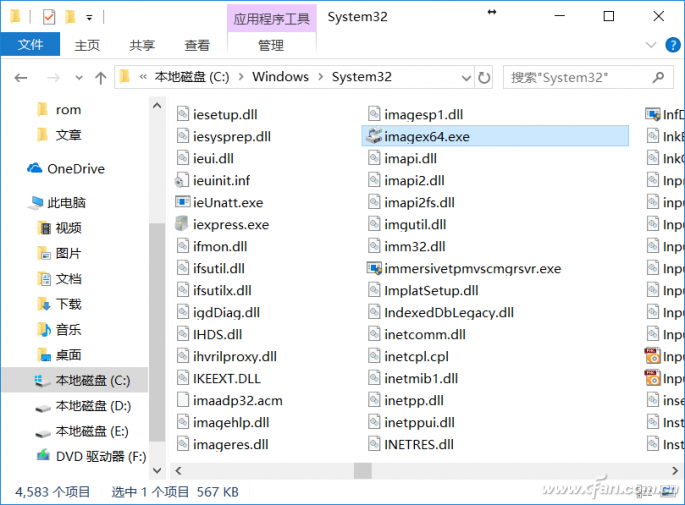
Task: Open the recent locations dropdown
Action: [79, 78]
